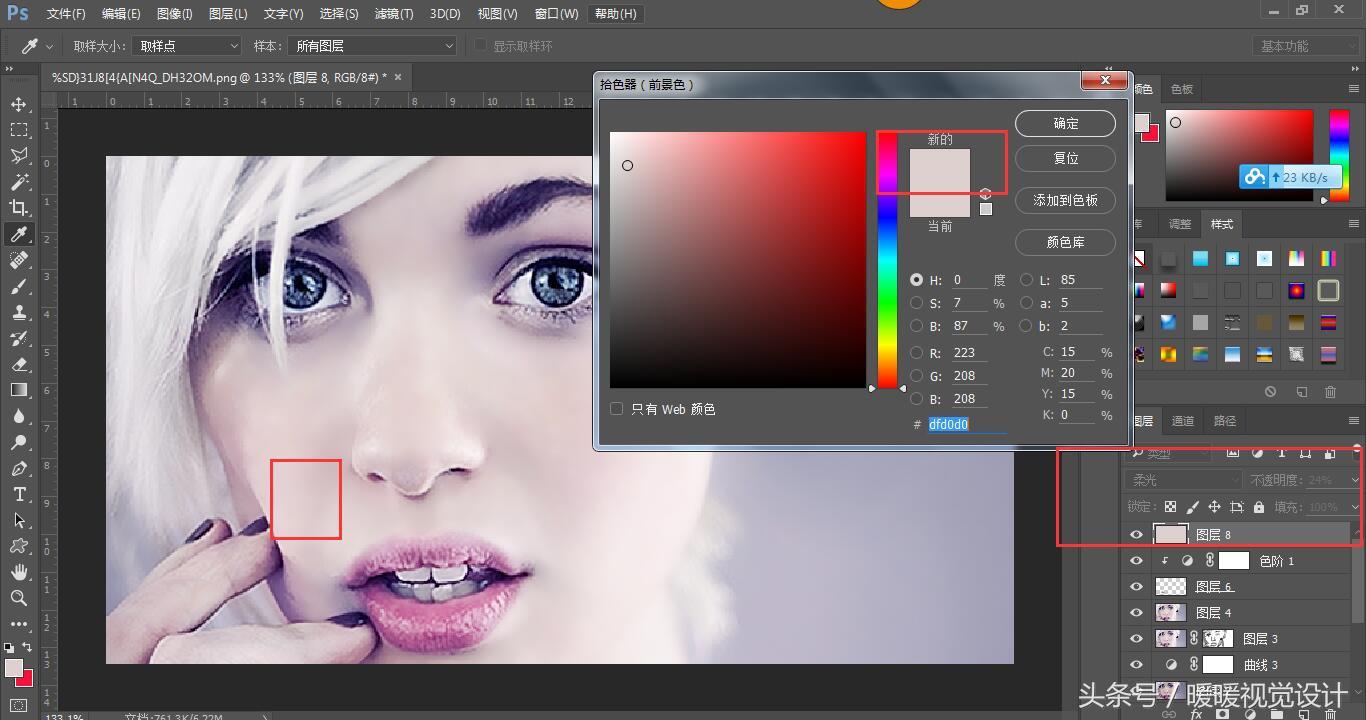Viewport: 1366px width, 720px height.
Task: Open the 取样大小 dropdown
Action: (x=187, y=46)
